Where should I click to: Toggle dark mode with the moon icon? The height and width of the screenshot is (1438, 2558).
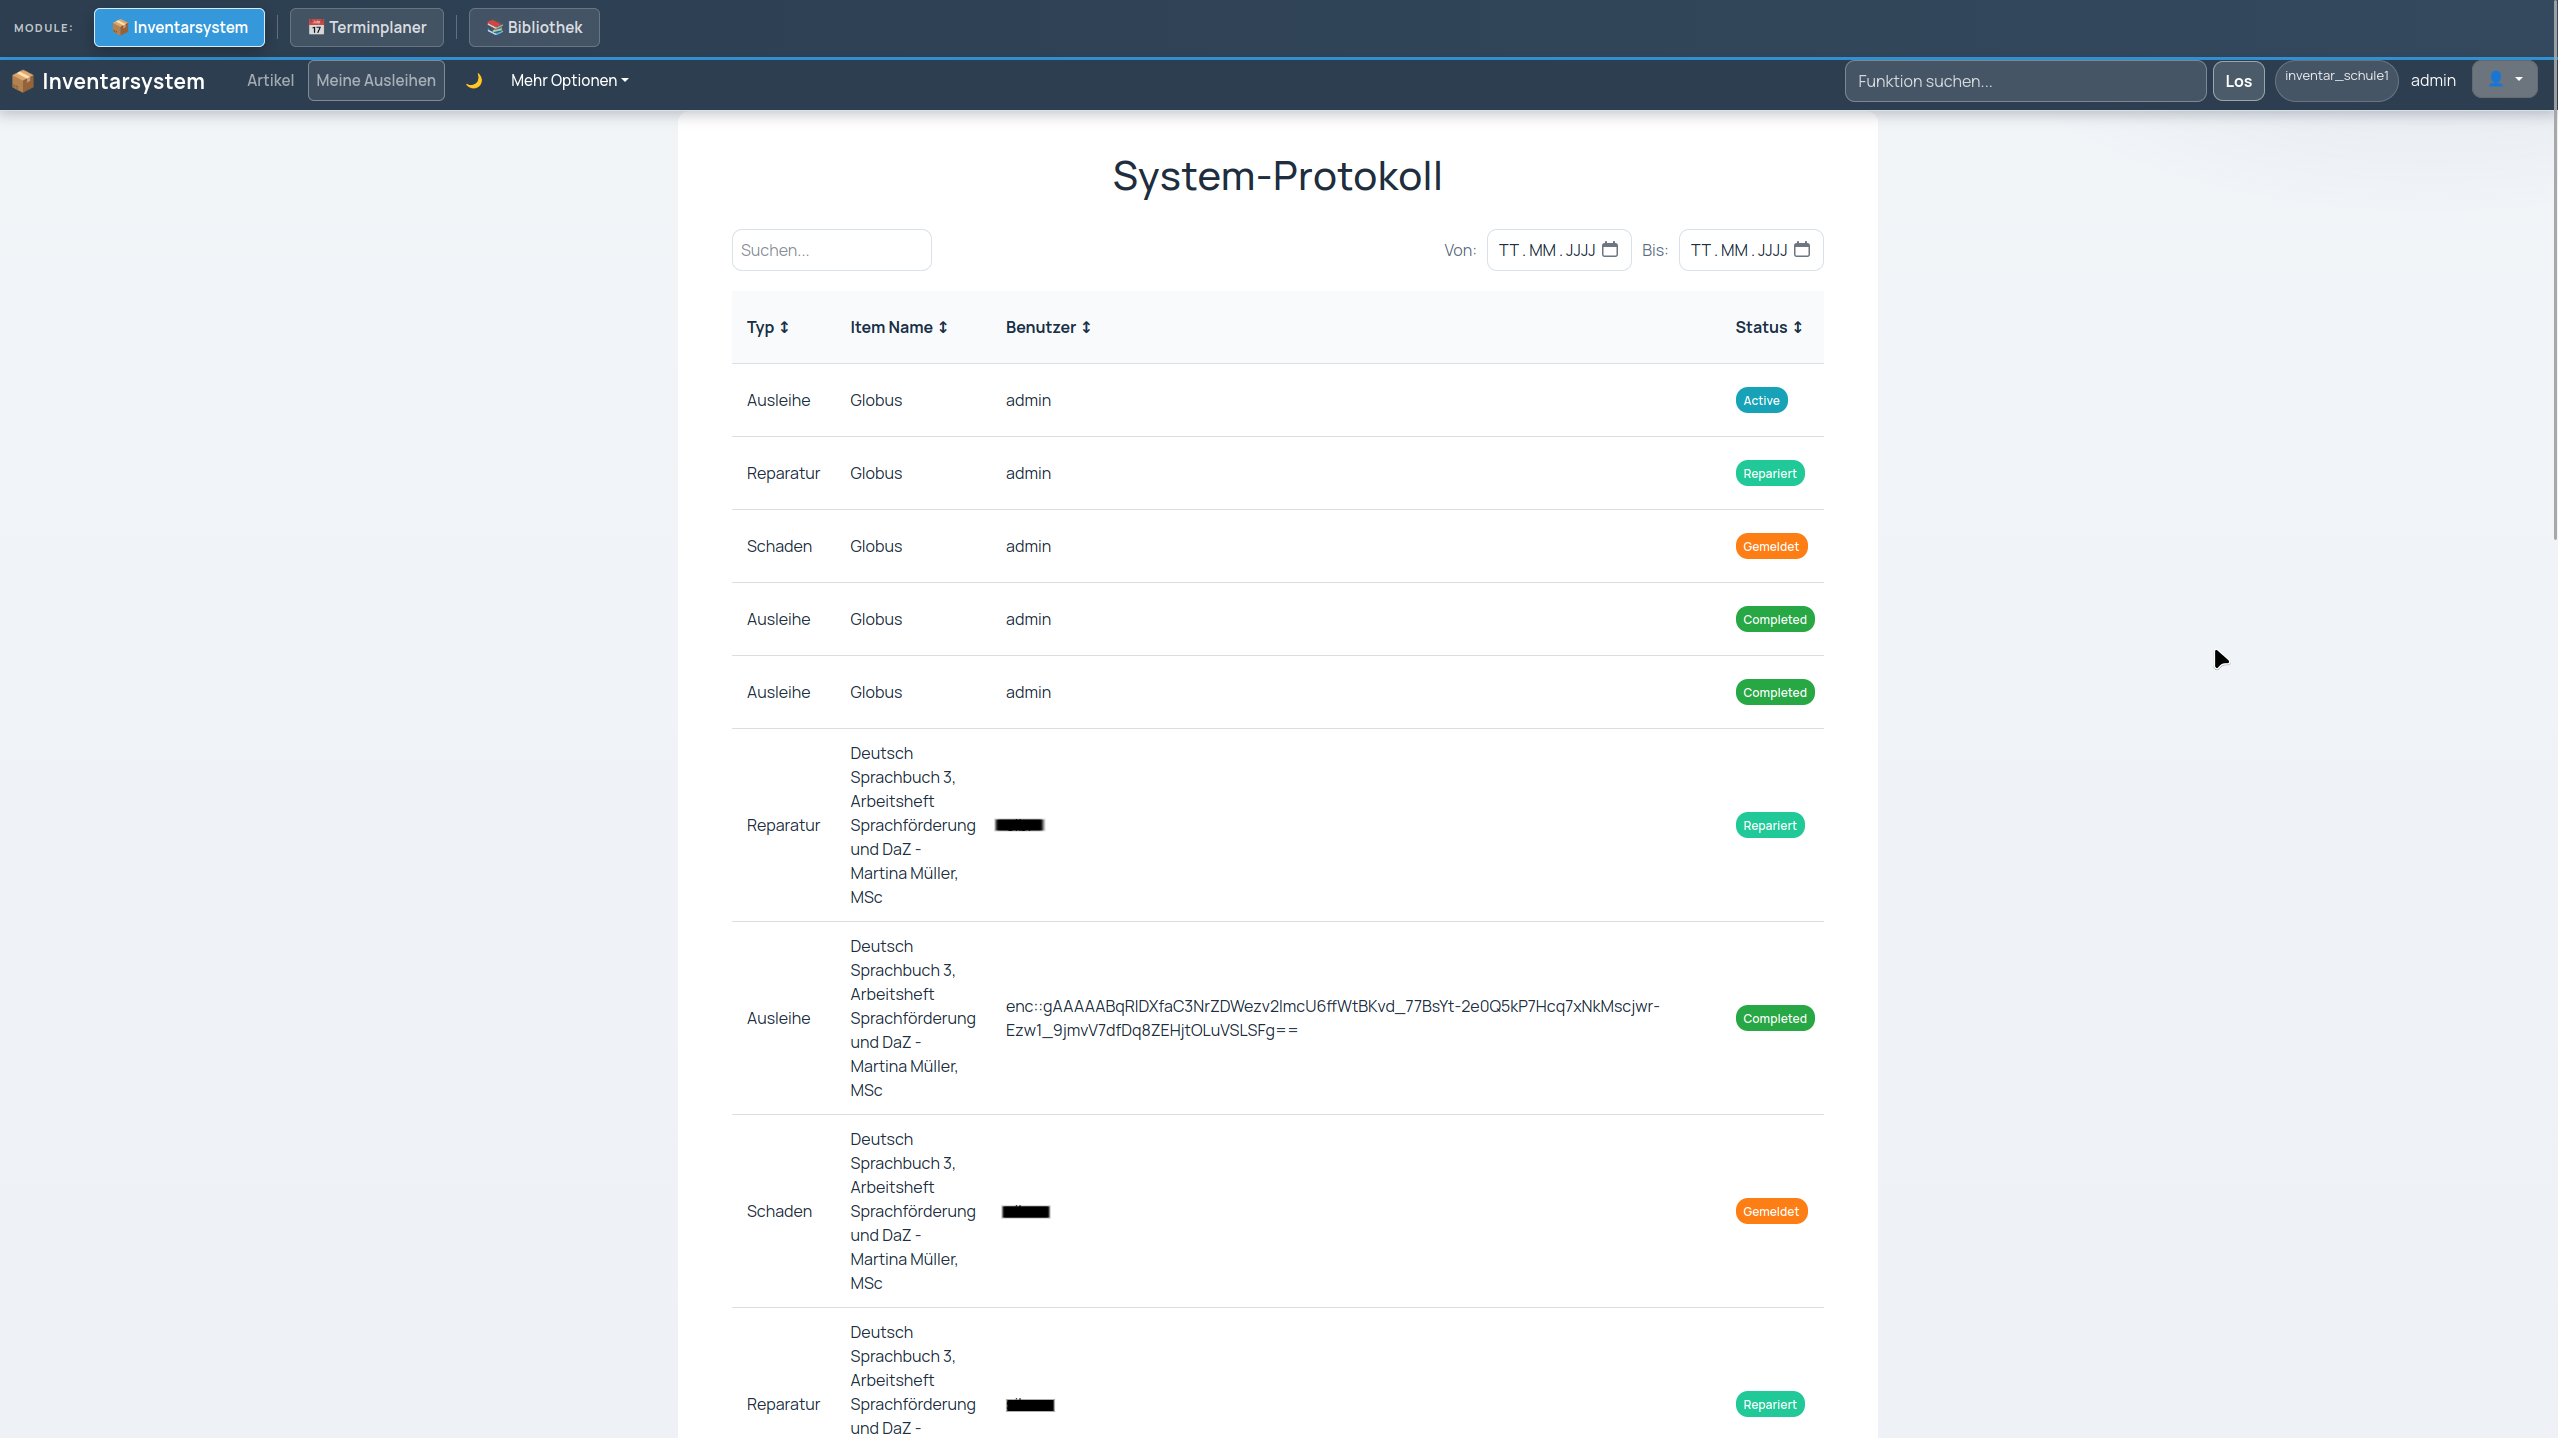[x=474, y=81]
